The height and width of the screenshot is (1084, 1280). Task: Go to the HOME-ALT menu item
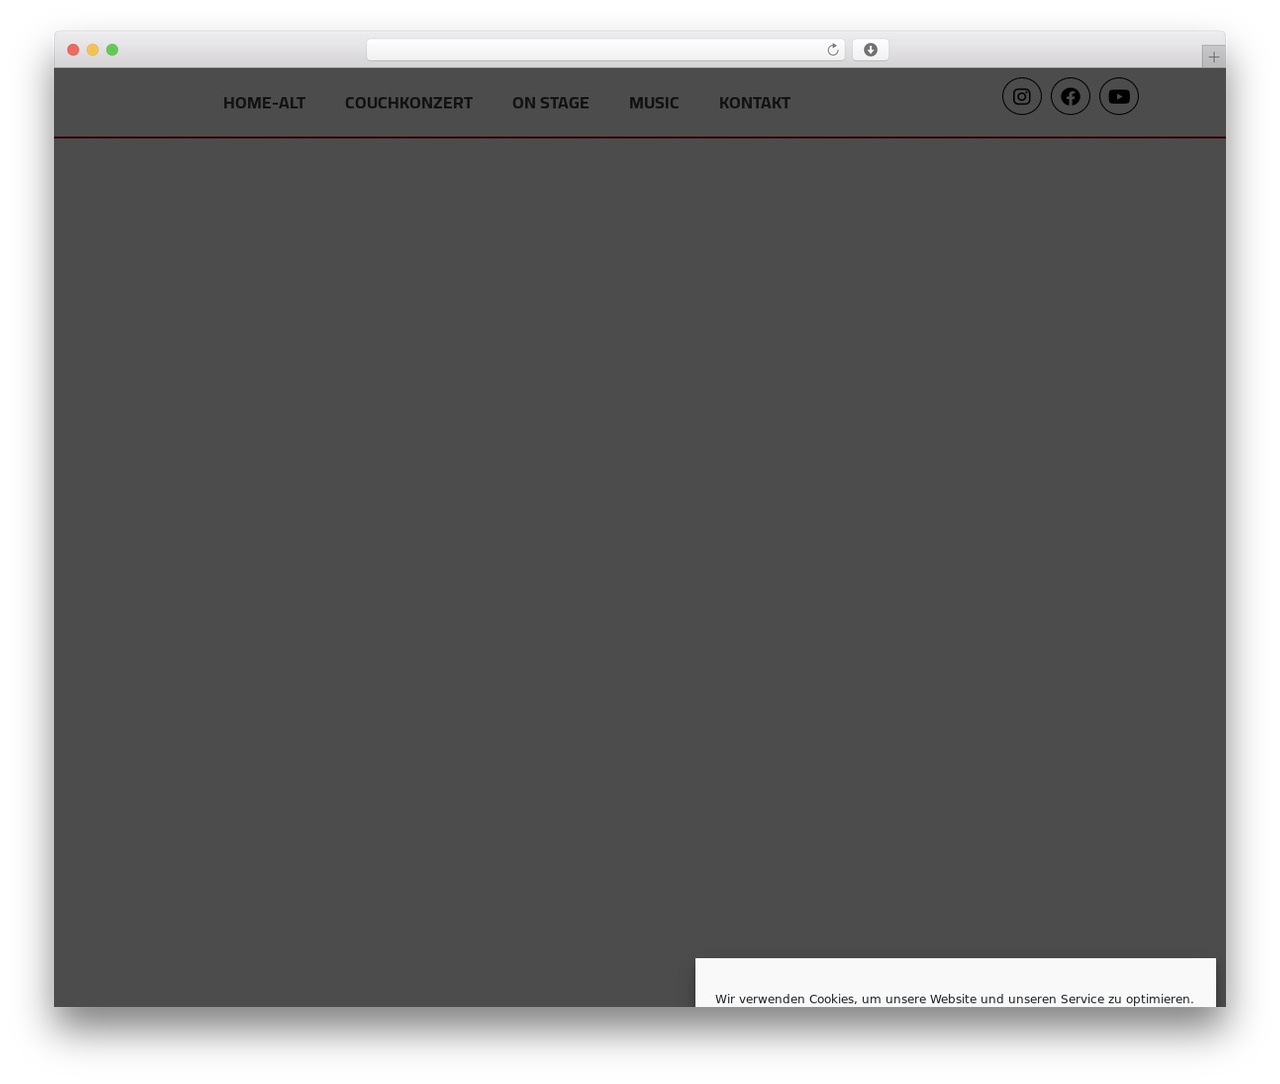point(264,102)
